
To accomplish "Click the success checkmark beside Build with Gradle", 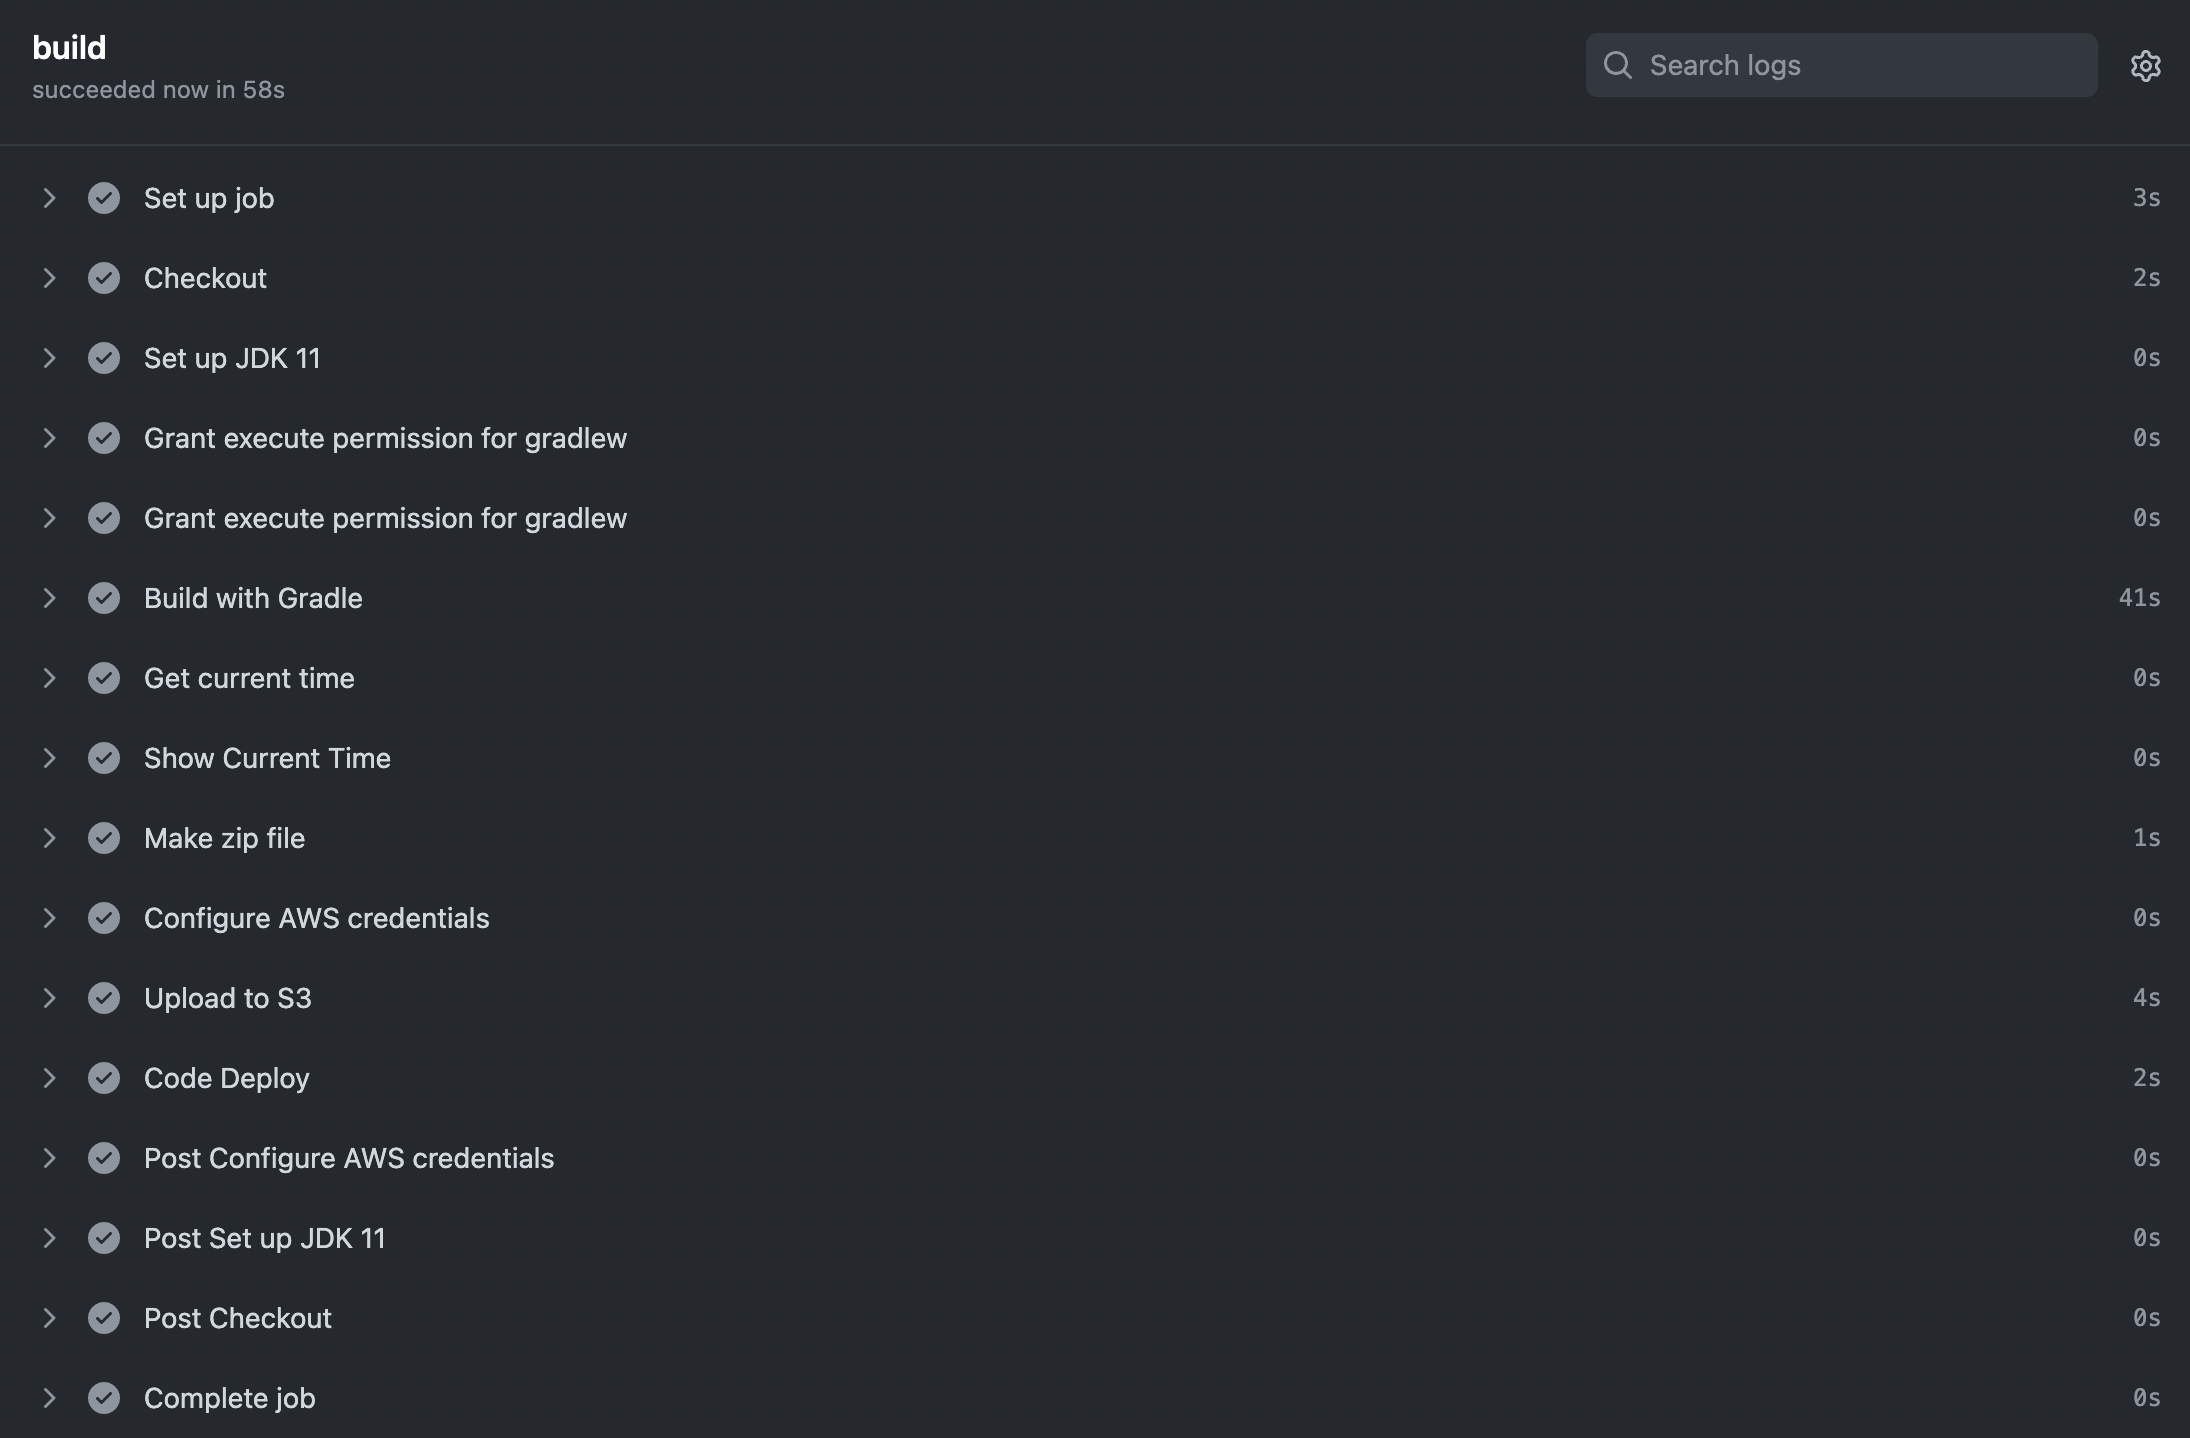I will point(104,598).
